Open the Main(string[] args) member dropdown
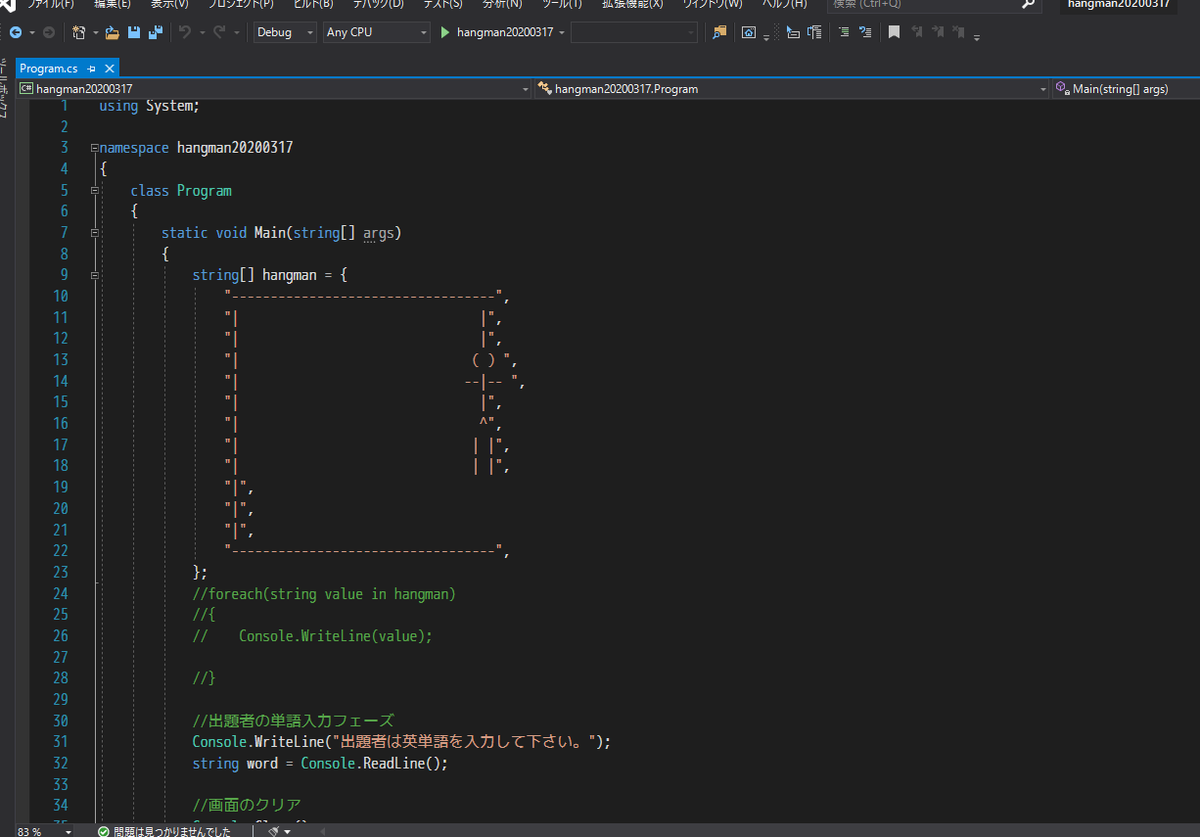The height and width of the screenshot is (837, 1200). [x=1125, y=89]
